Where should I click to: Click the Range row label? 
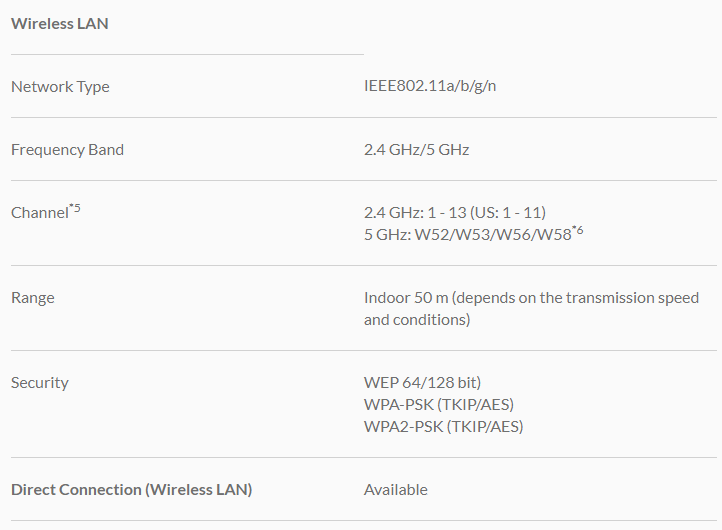[32, 298]
